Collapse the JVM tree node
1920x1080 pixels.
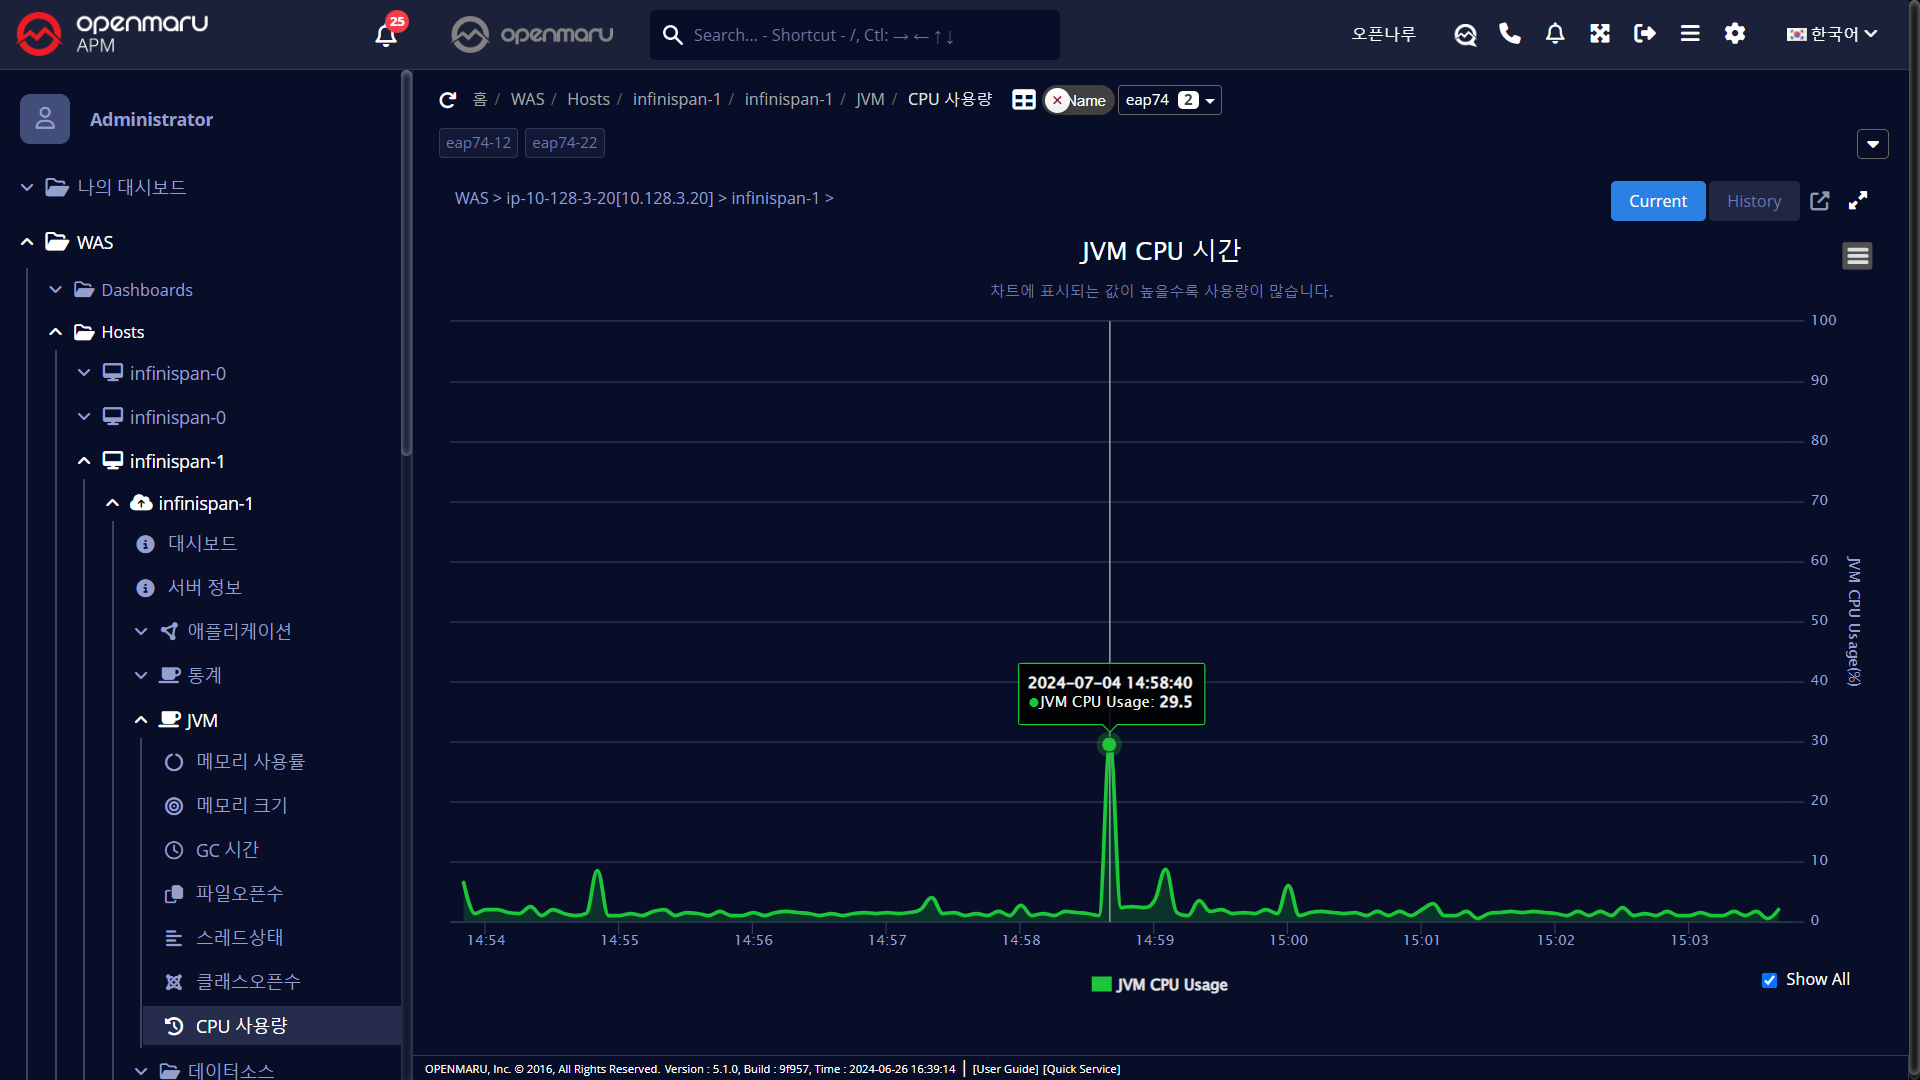141,720
